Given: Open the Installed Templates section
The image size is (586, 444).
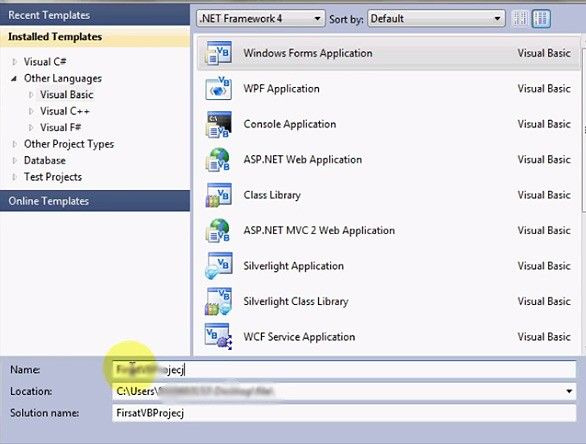Looking at the screenshot, I should click(95, 37).
